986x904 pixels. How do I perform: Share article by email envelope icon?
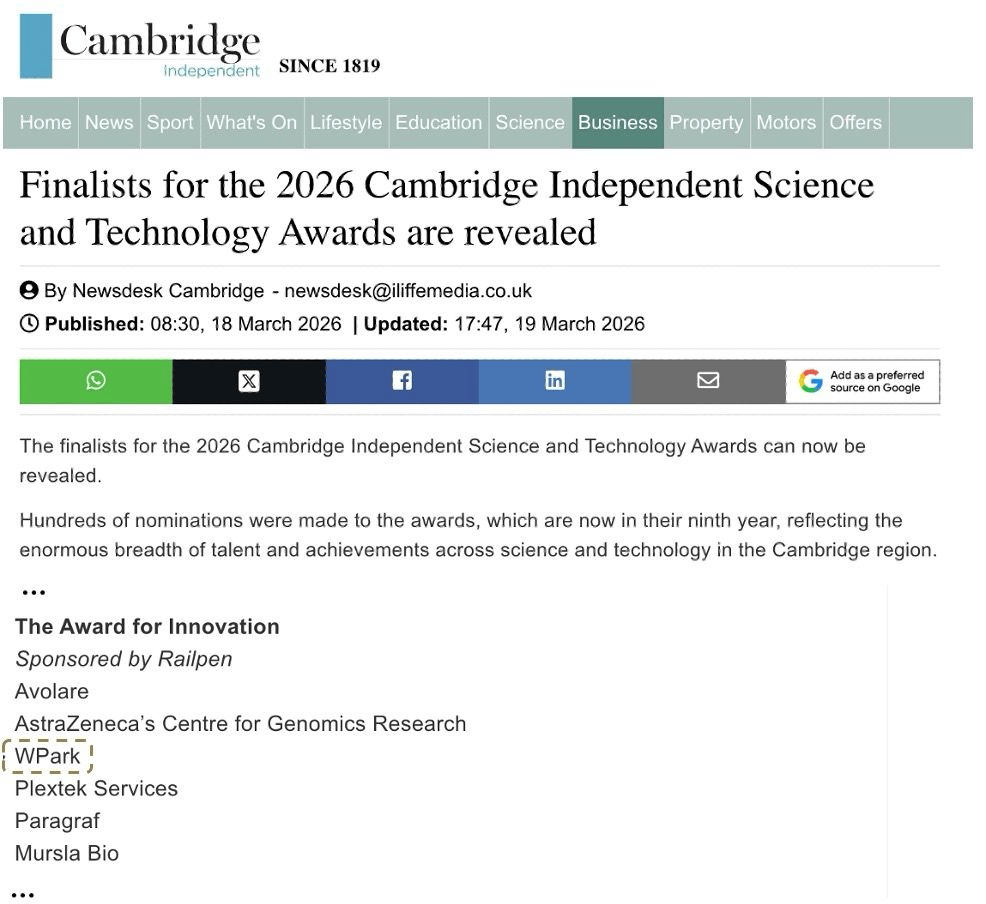[x=708, y=381]
